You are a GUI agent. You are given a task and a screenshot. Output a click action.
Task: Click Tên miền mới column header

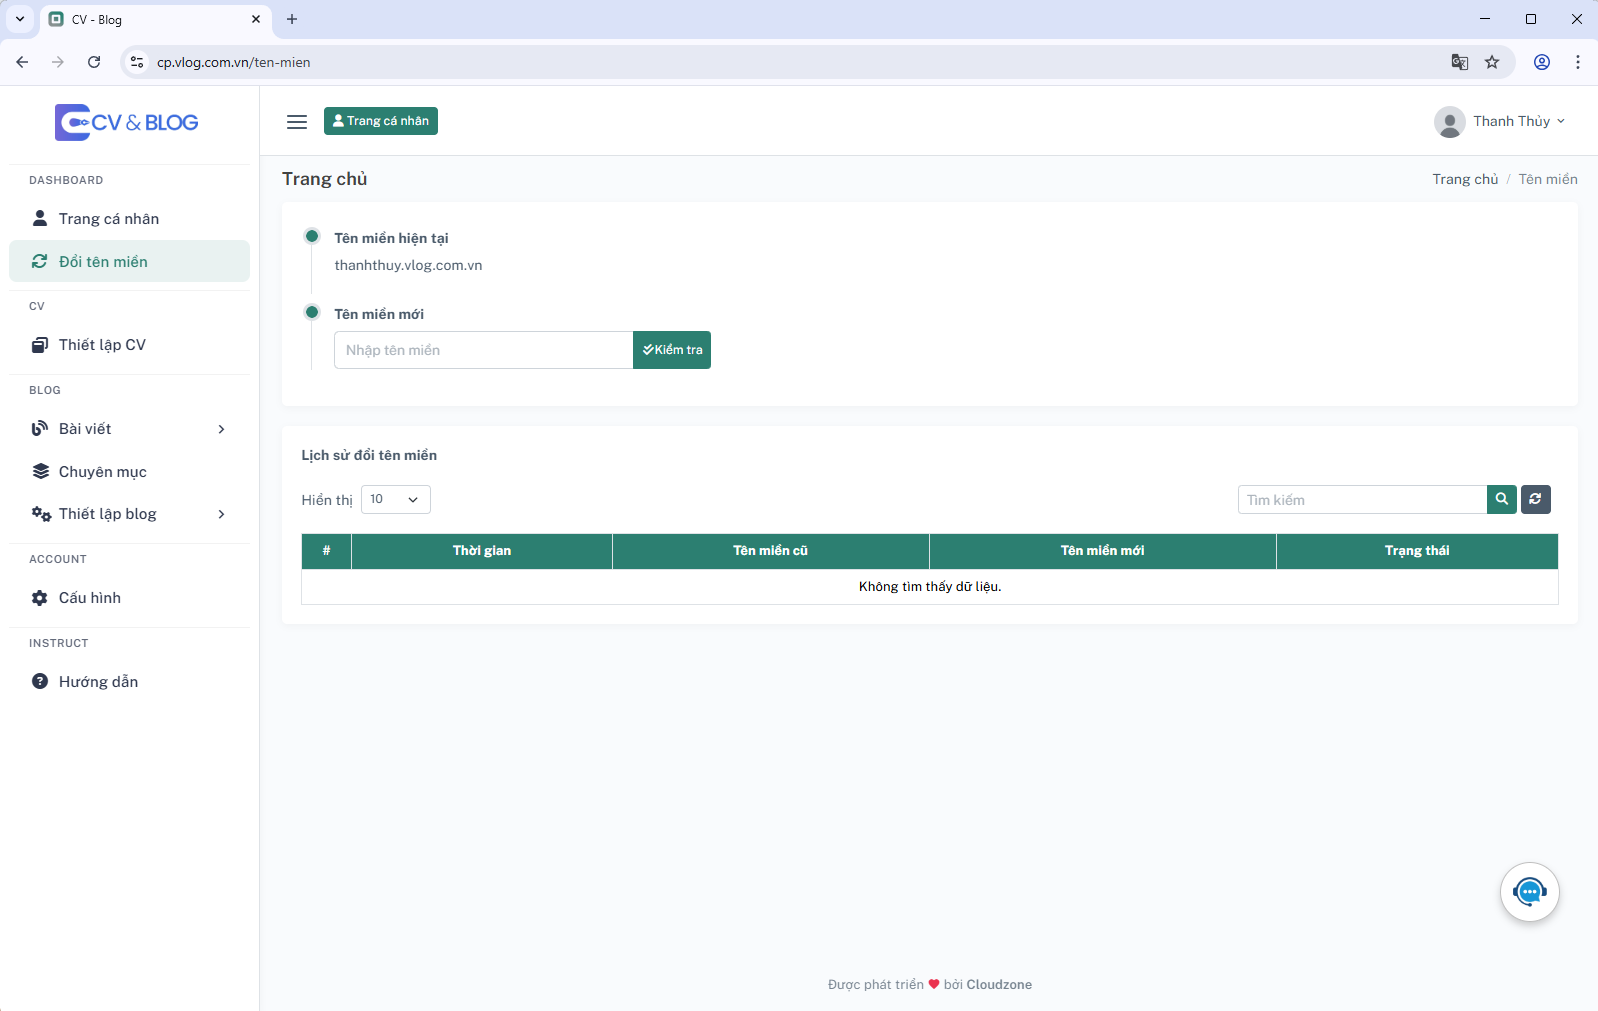pos(1102,551)
